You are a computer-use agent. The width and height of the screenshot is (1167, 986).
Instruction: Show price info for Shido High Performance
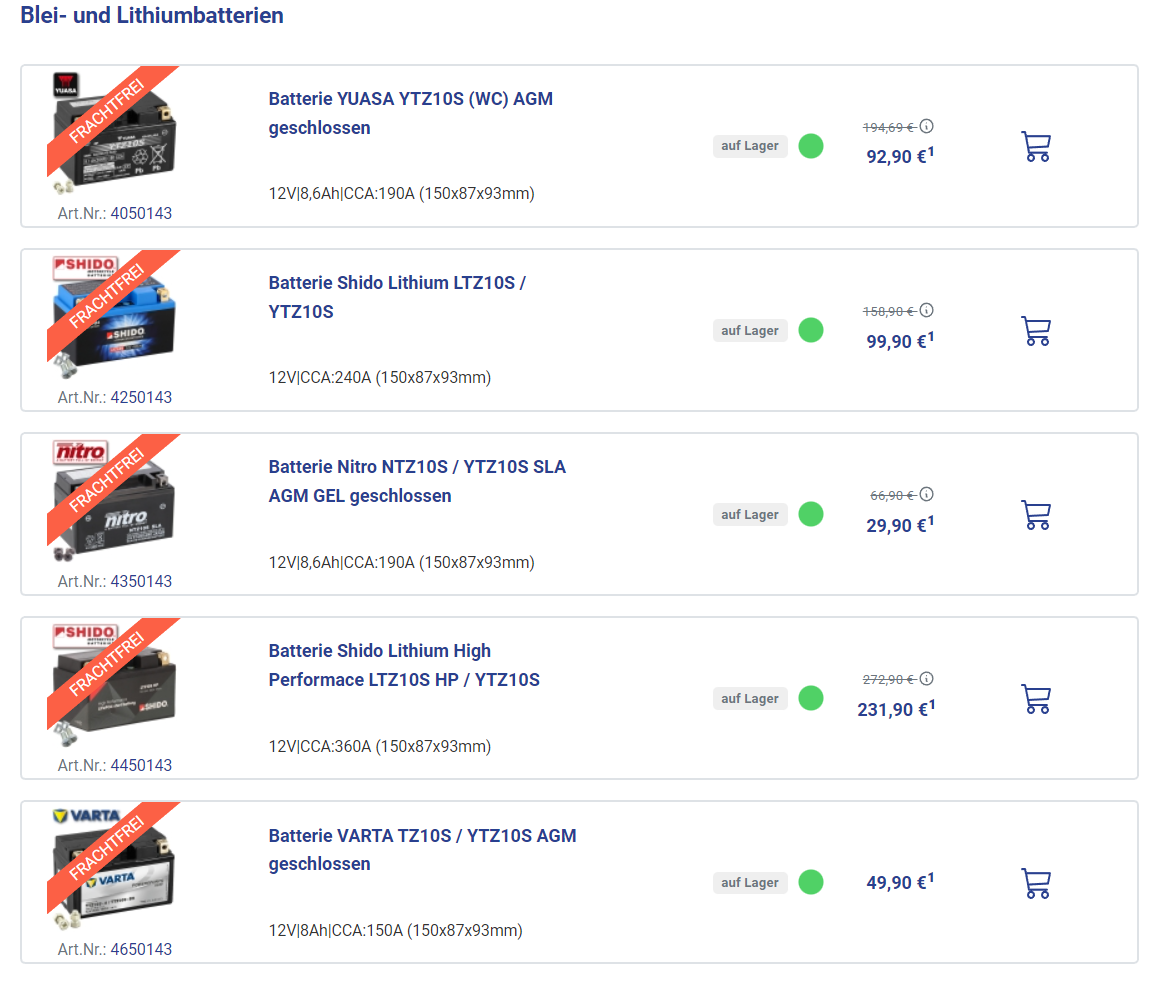(927, 679)
